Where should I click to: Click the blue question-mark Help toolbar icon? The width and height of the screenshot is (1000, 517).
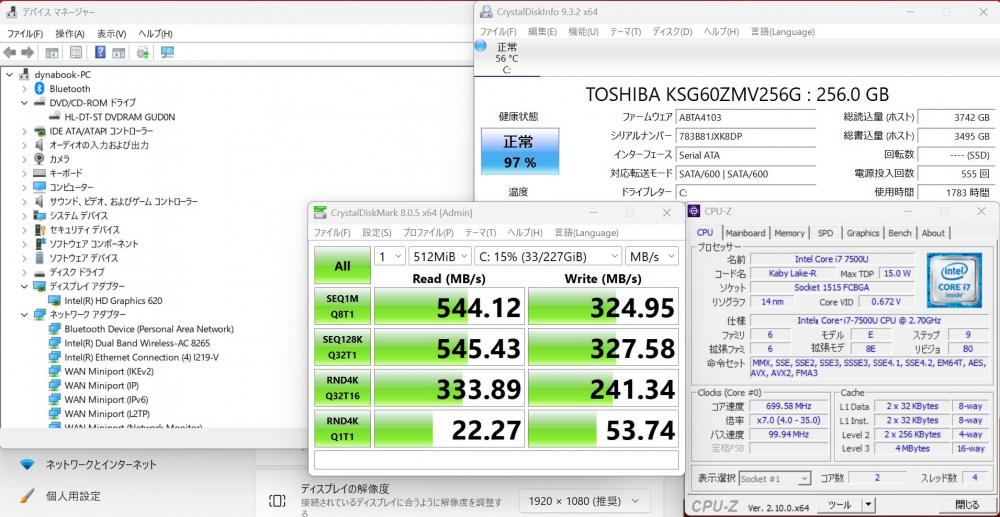click(100, 52)
